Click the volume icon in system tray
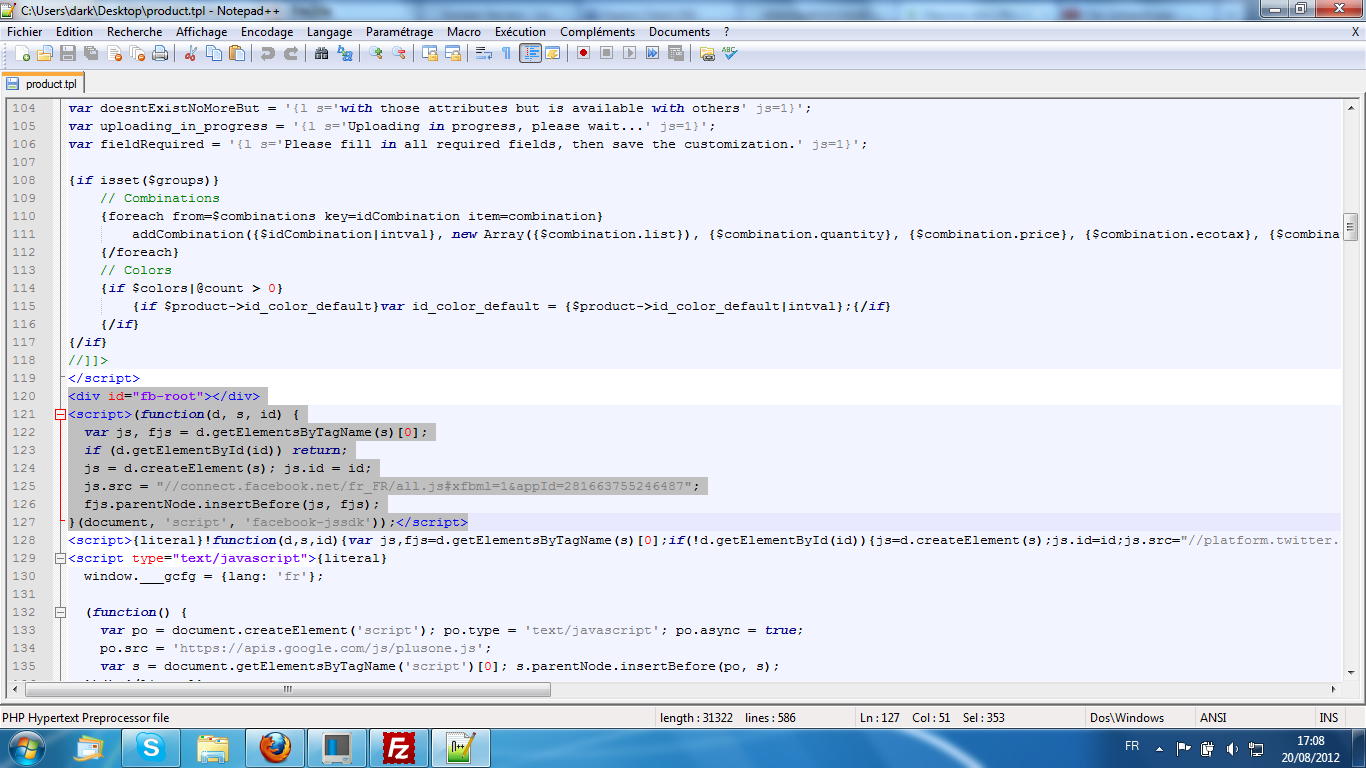Viewport: 1366px width, 768px height. [x=1231, y=747]
